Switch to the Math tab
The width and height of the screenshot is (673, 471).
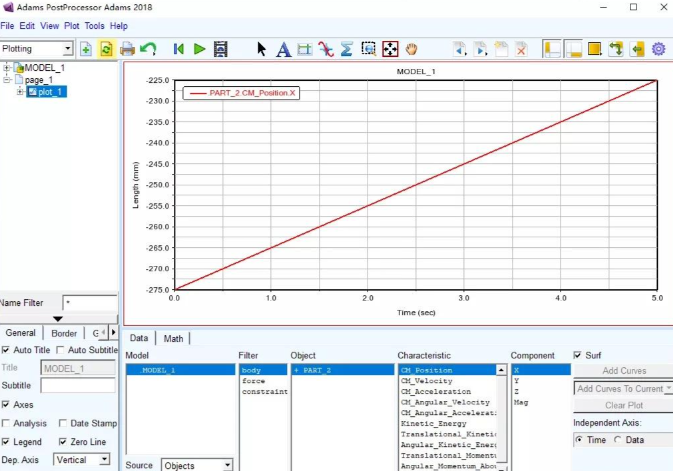(174, 338)
